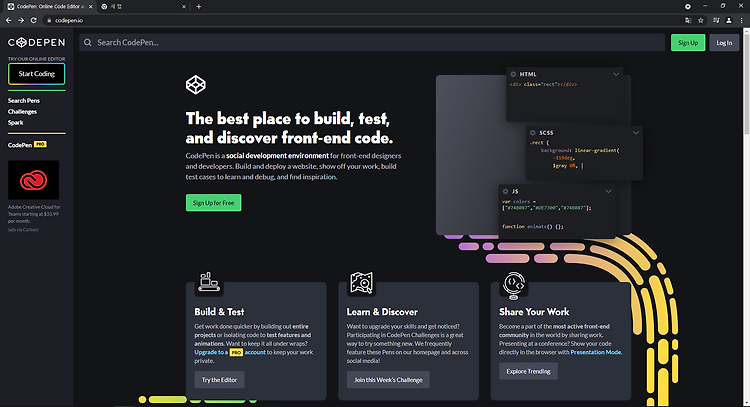This screenshot has height=407, width=750.
Task: Click the CodePen cube logo above headline
Action: [x=196, y=85]
